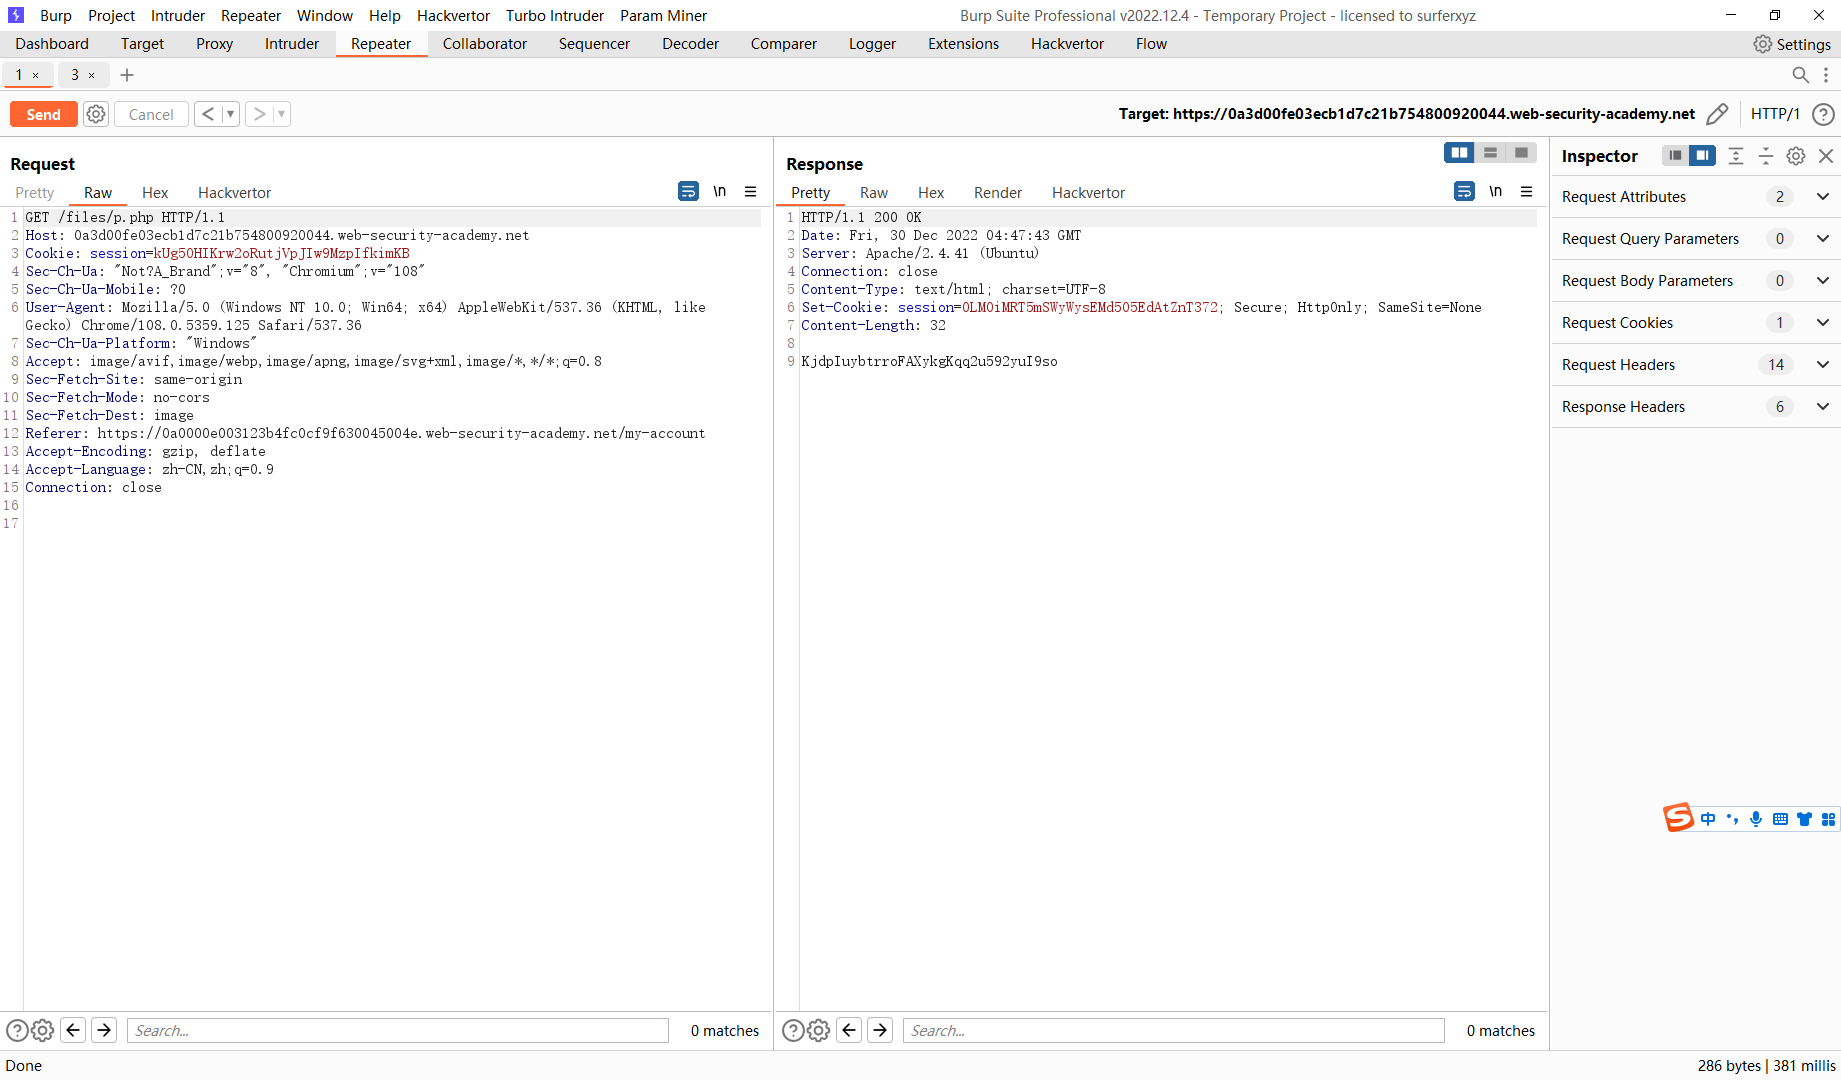Open the Collaborator tool tab

[485, 44]
